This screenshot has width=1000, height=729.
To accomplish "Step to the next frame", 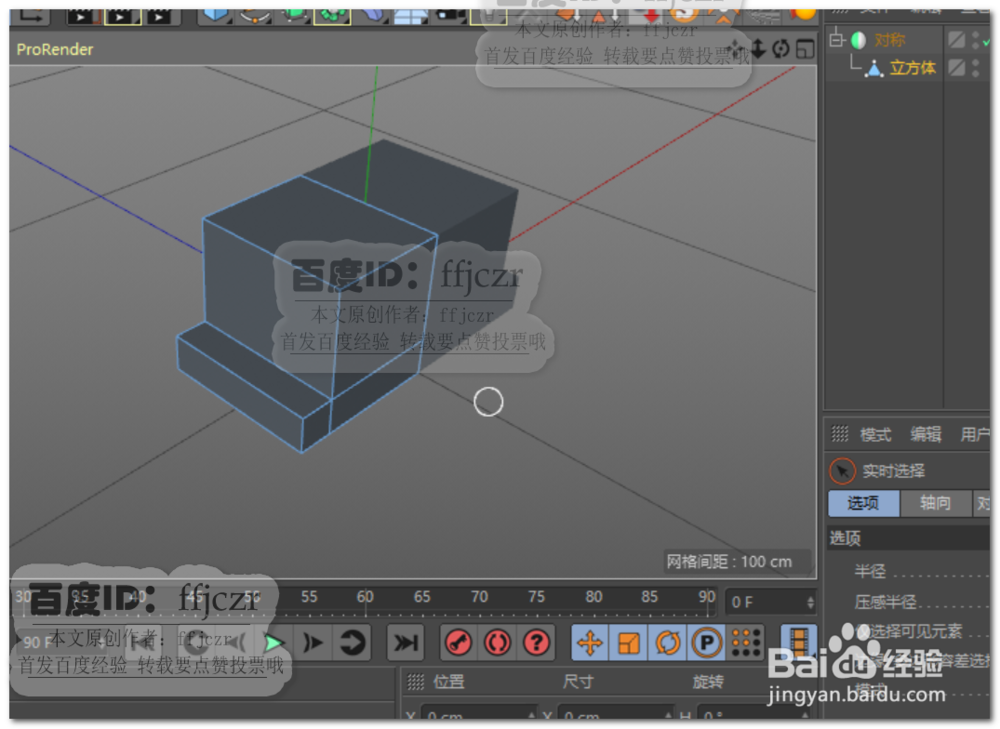I will pos(312,643).
